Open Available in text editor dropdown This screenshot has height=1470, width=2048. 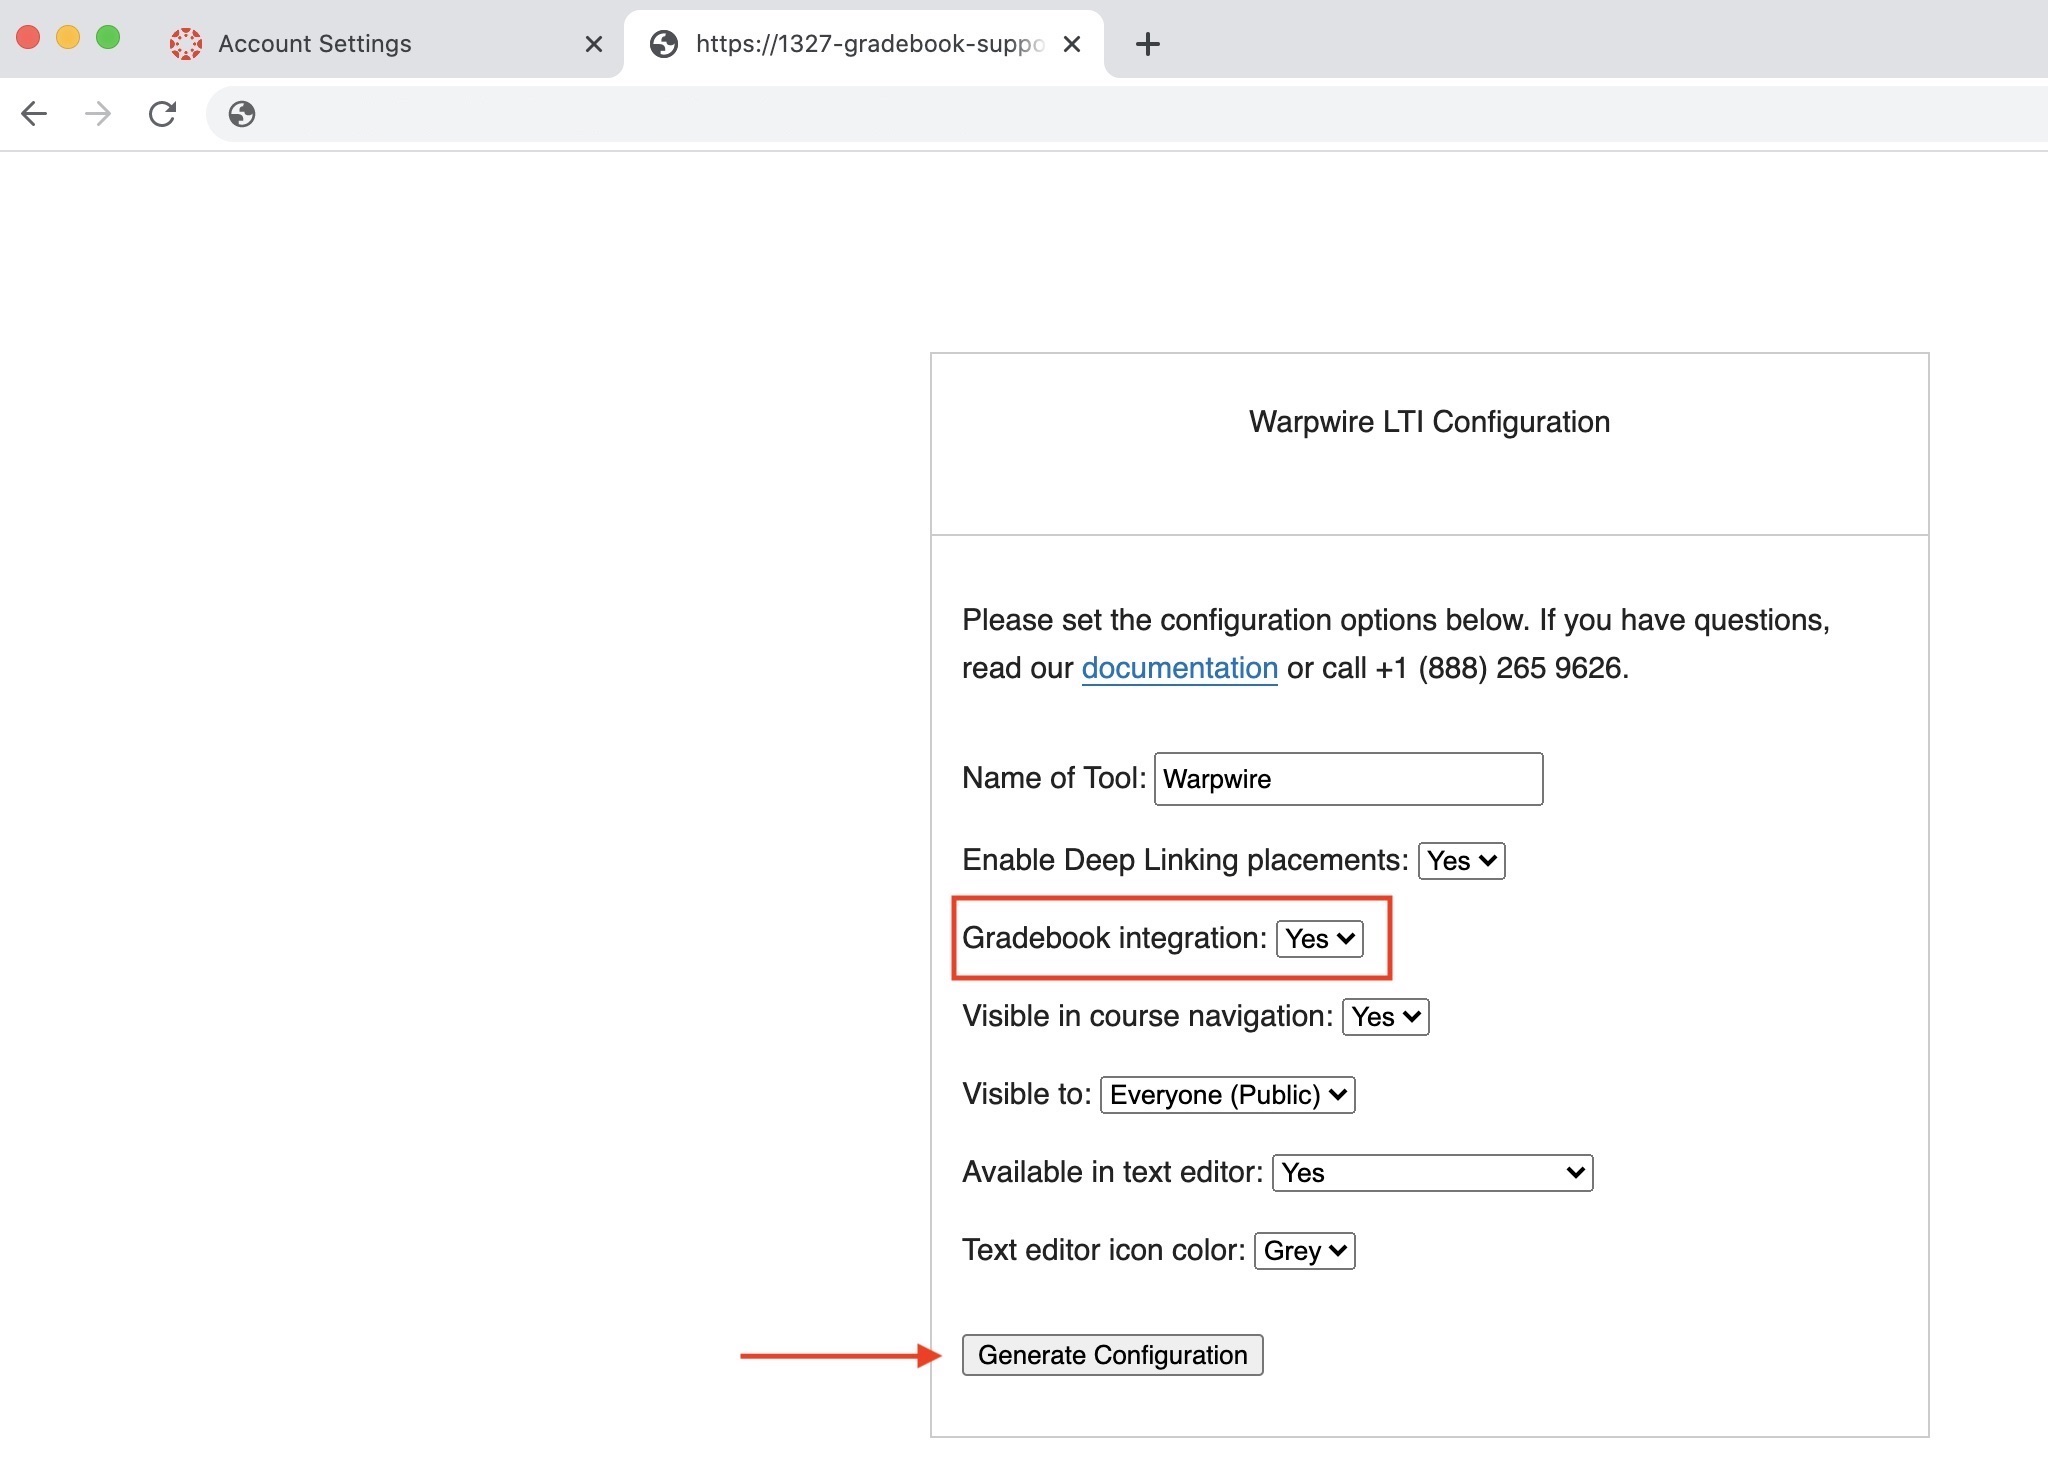pos(1431,1173)
